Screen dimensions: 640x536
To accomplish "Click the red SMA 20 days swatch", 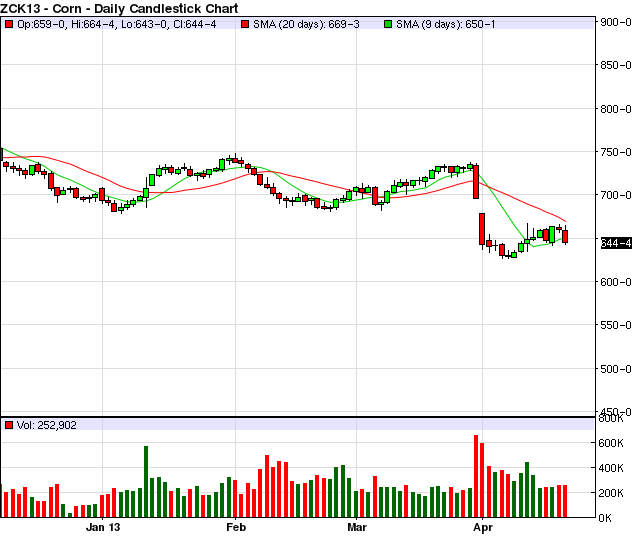I will (245, 24).
